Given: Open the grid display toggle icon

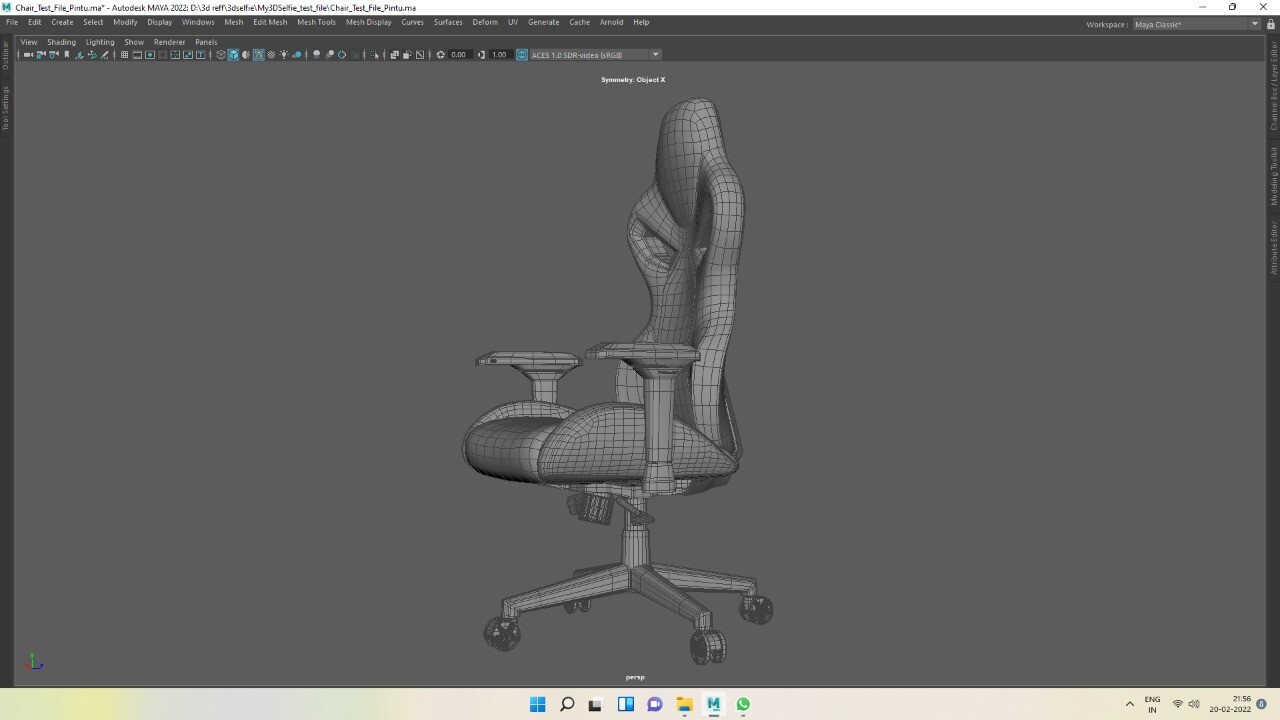Looking at the screenshot, I should pos(124,55).
